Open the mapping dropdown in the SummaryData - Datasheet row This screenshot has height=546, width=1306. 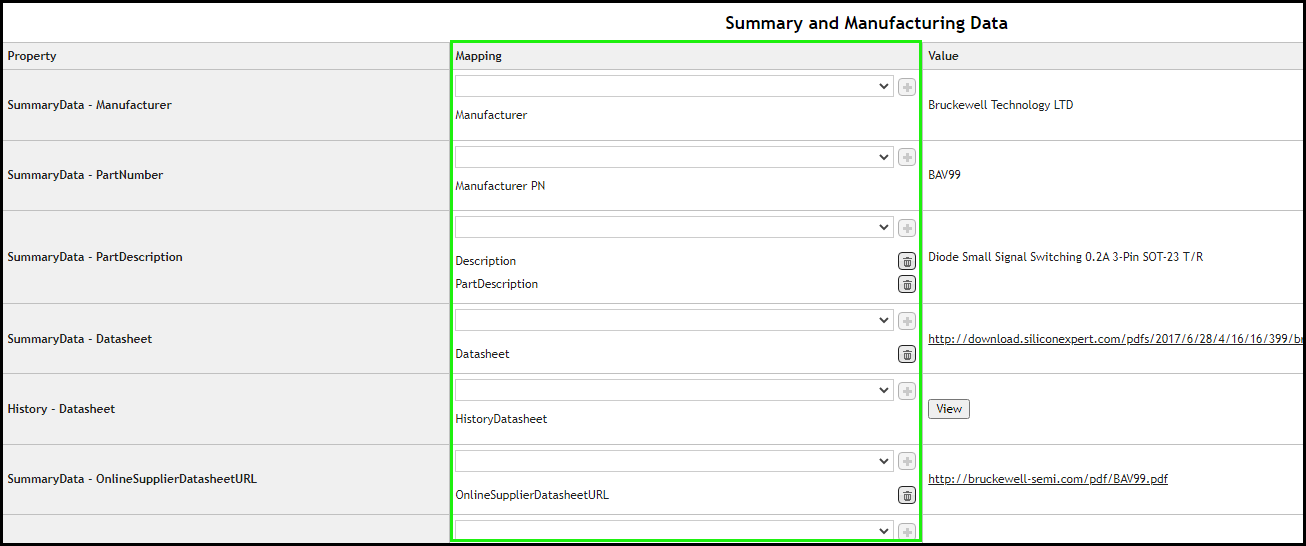coord(674,320)
